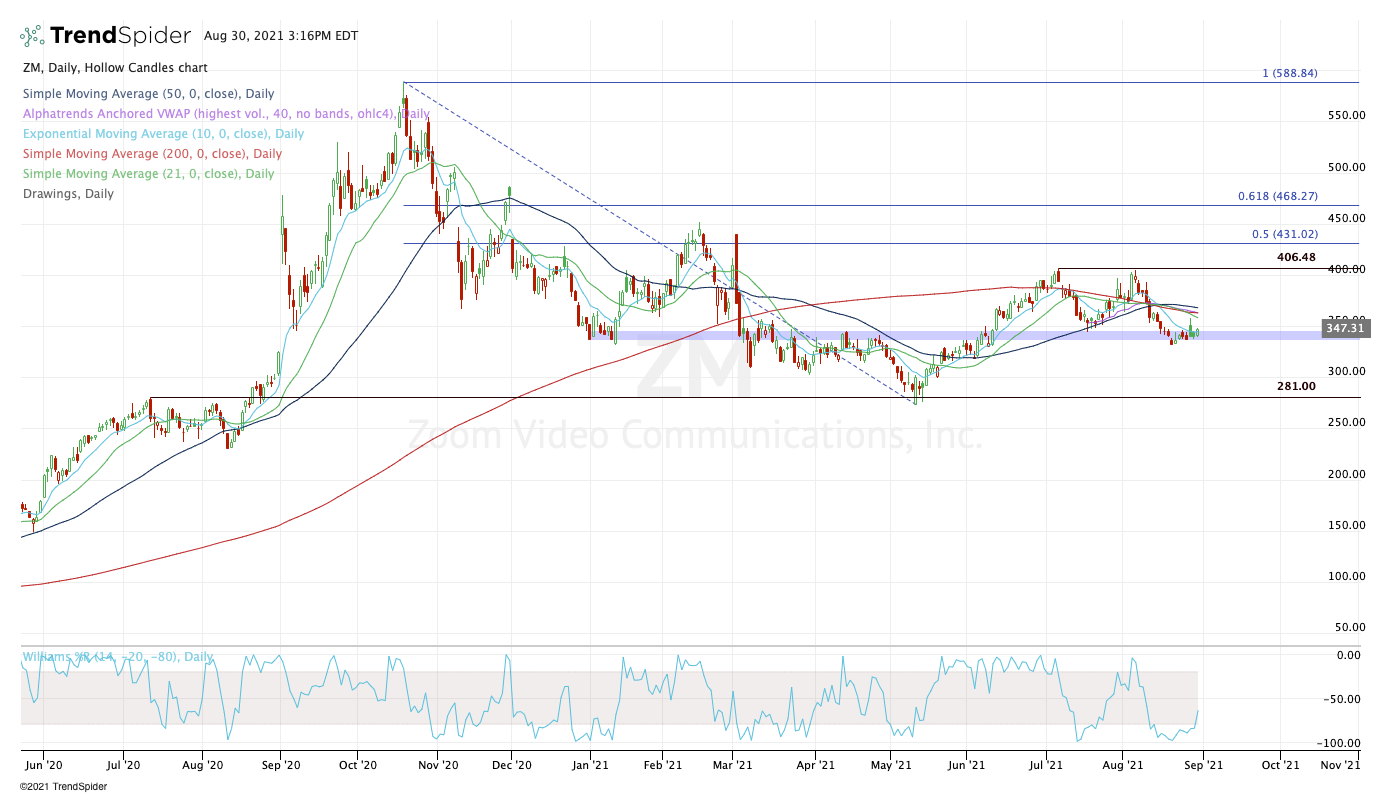Image resolution: width=1391 pixels, height=796 pixels.
Task: Click the 281.00 support price label
Action: point(1296,386)
